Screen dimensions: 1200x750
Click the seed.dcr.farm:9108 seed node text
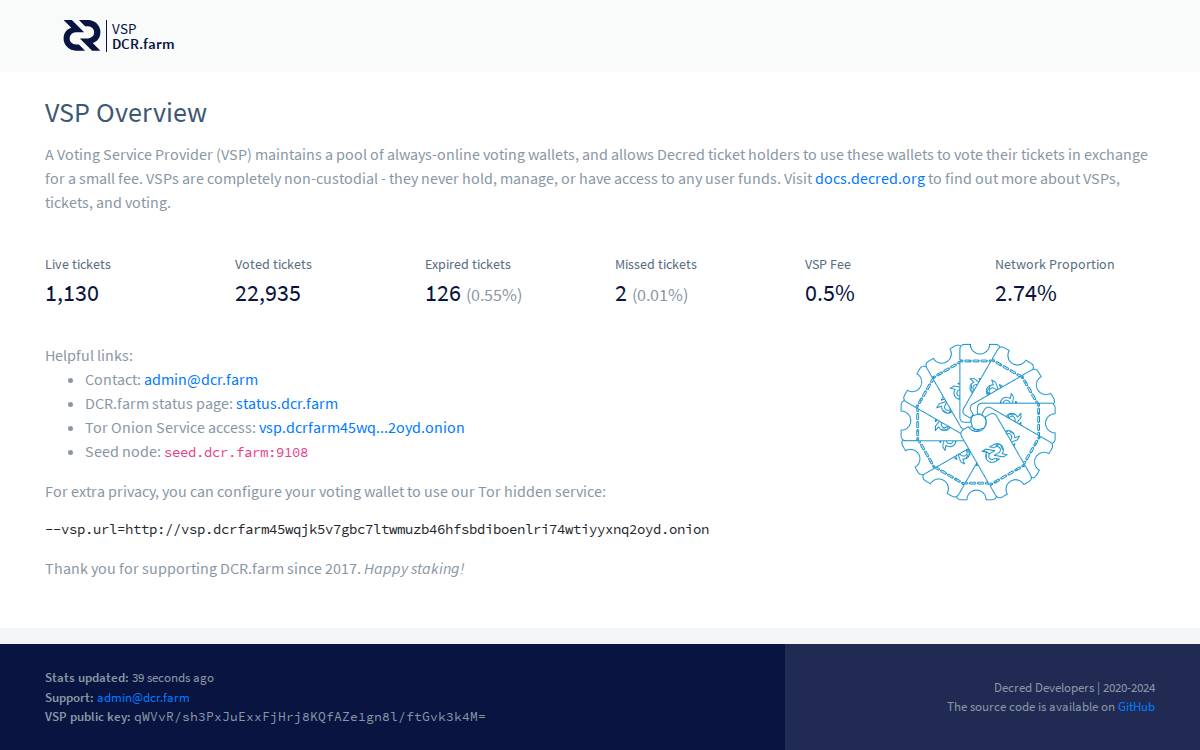tap(236, 452)
